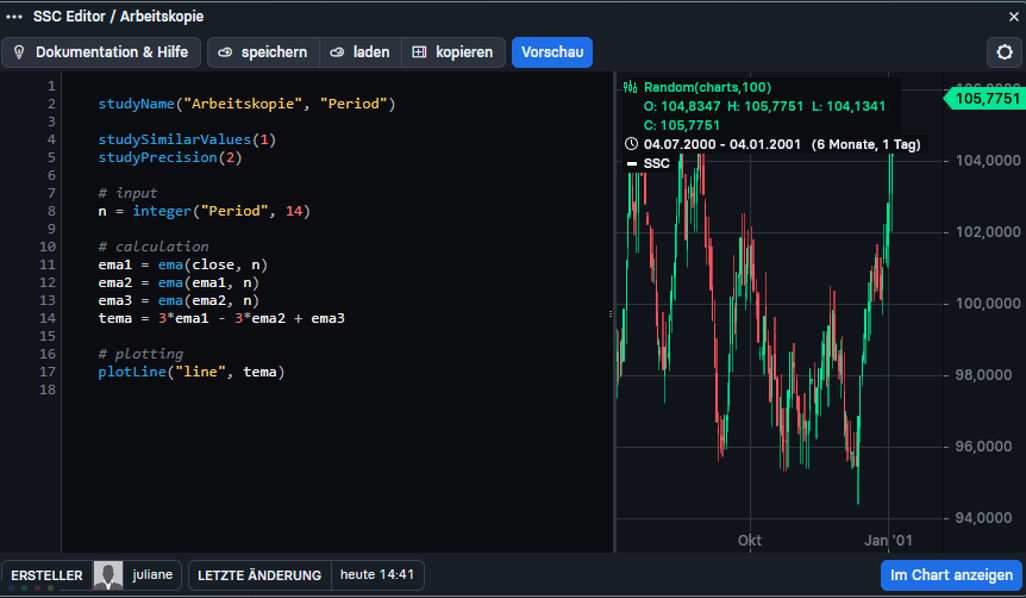Place cursor in studyName code line
Screen dimensions: 1026x598
[x=247, y=103]
